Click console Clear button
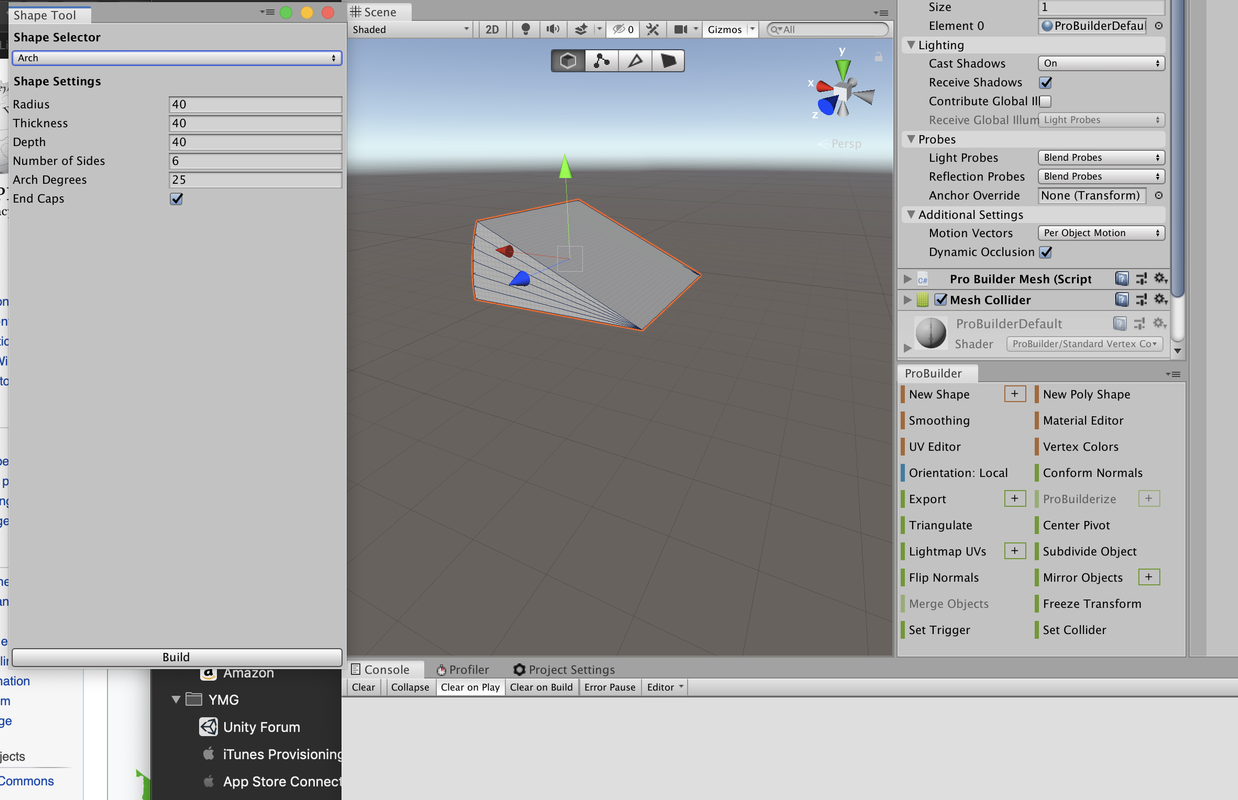 pos(364,687)
